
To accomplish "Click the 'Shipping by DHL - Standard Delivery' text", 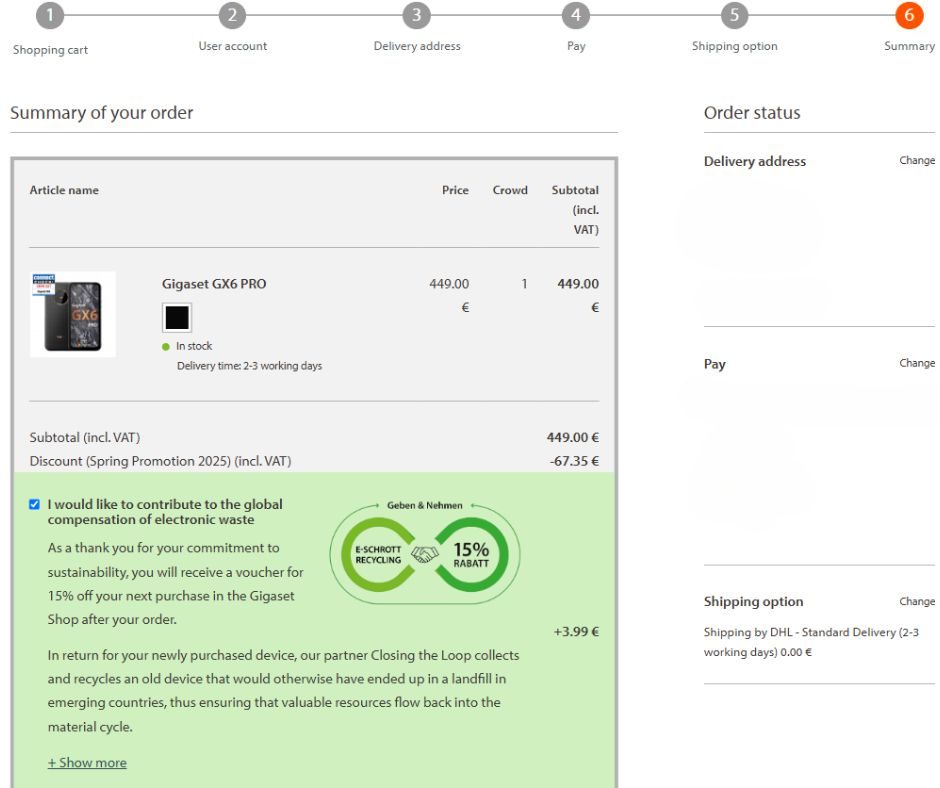I will pos(811,642).
